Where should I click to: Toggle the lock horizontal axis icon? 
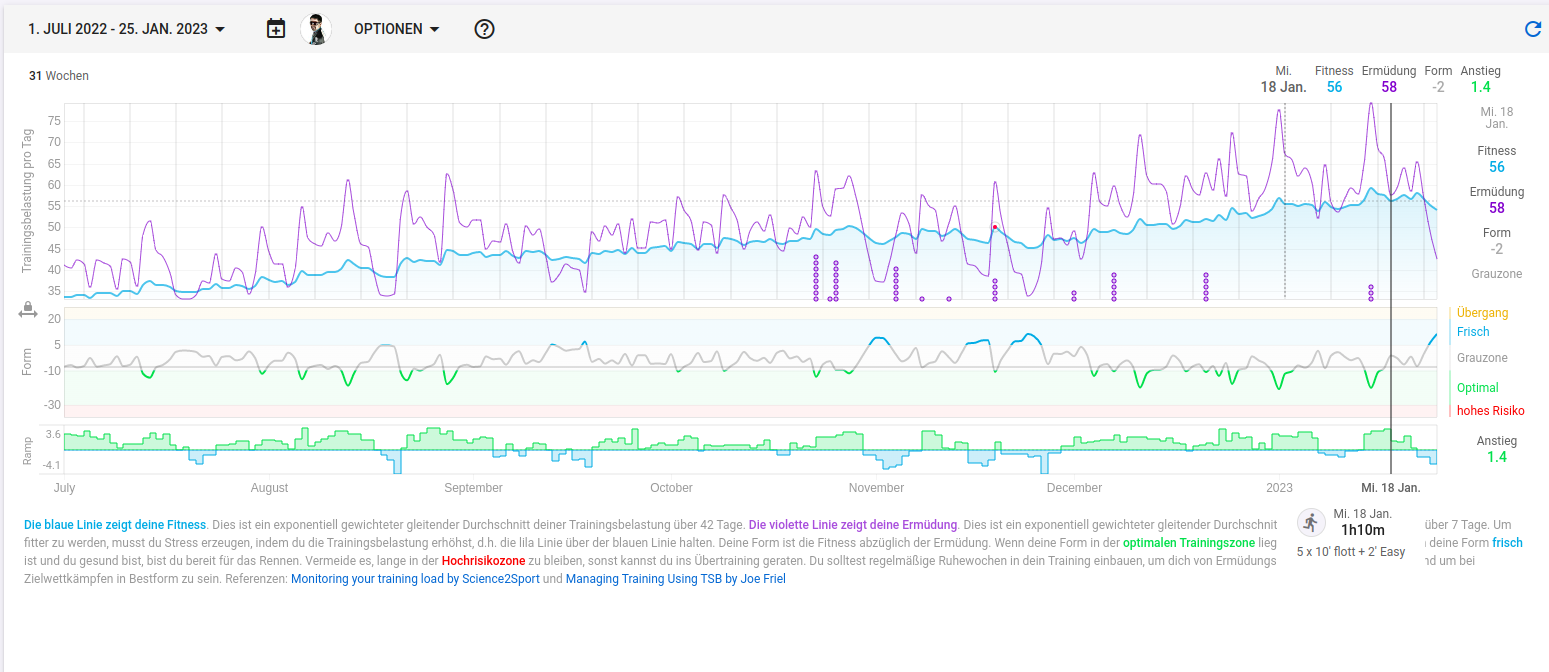tap(28, 311)
